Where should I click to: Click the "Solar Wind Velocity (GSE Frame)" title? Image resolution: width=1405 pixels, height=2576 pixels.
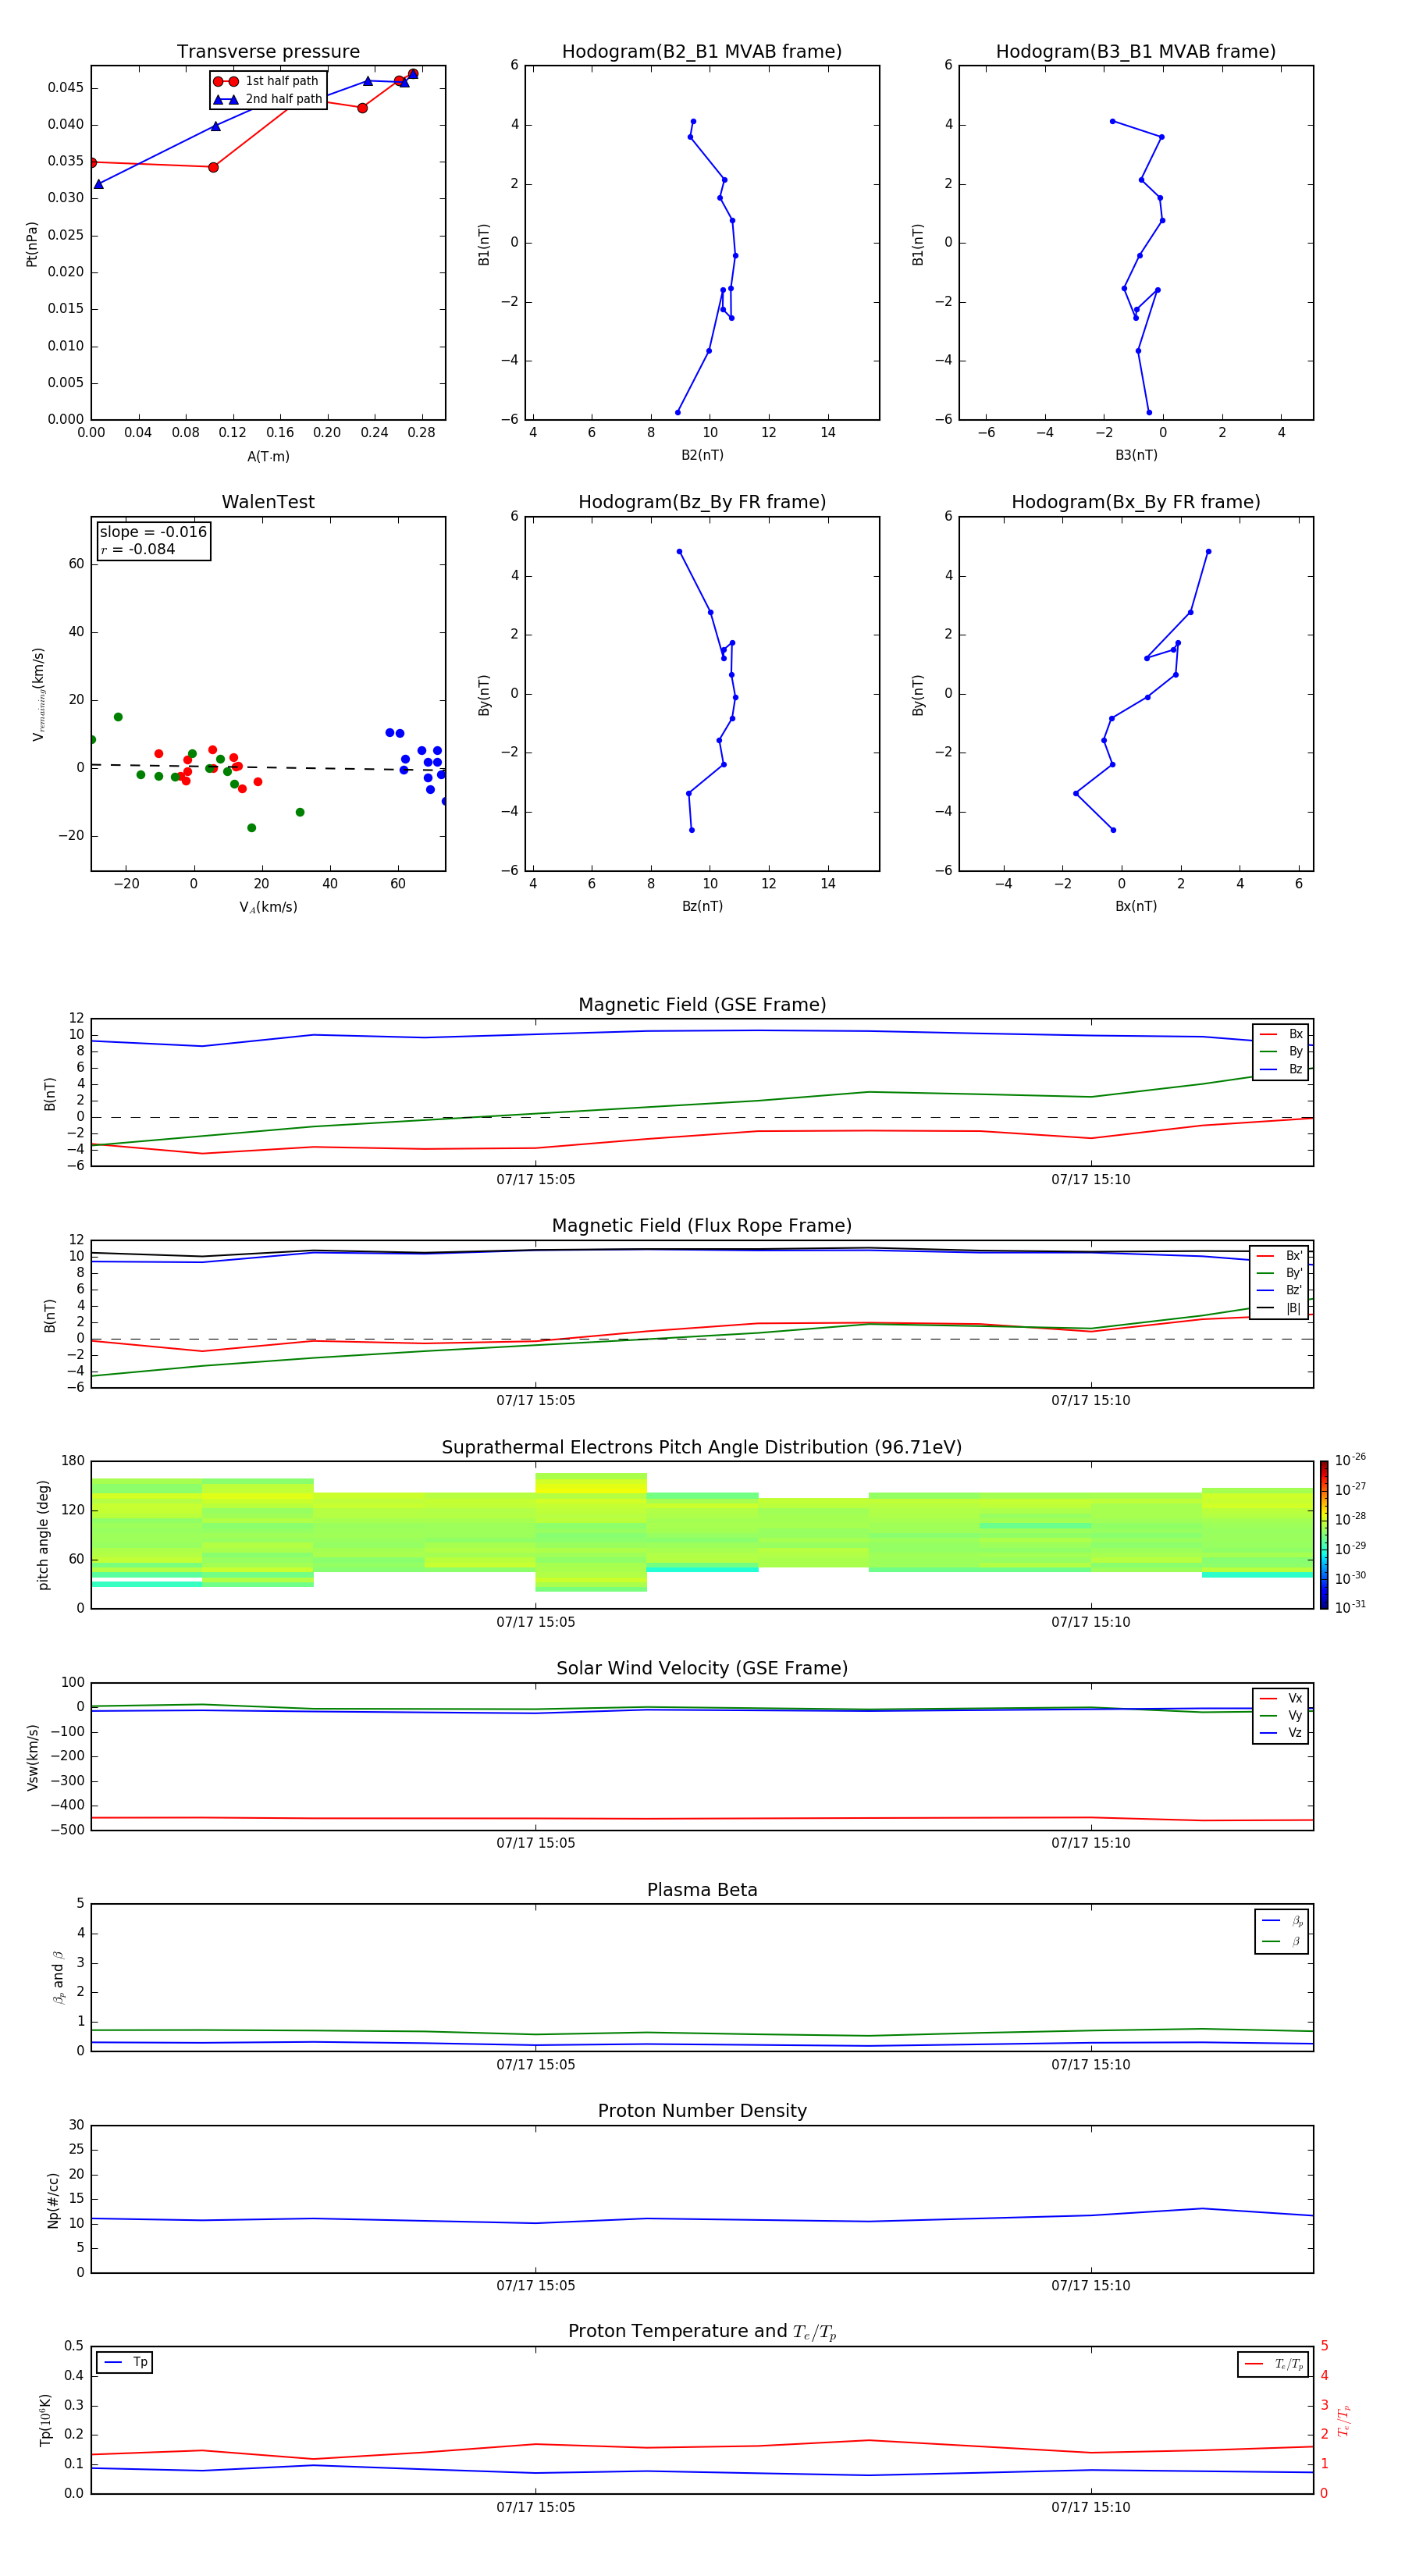click(702, 1669)
